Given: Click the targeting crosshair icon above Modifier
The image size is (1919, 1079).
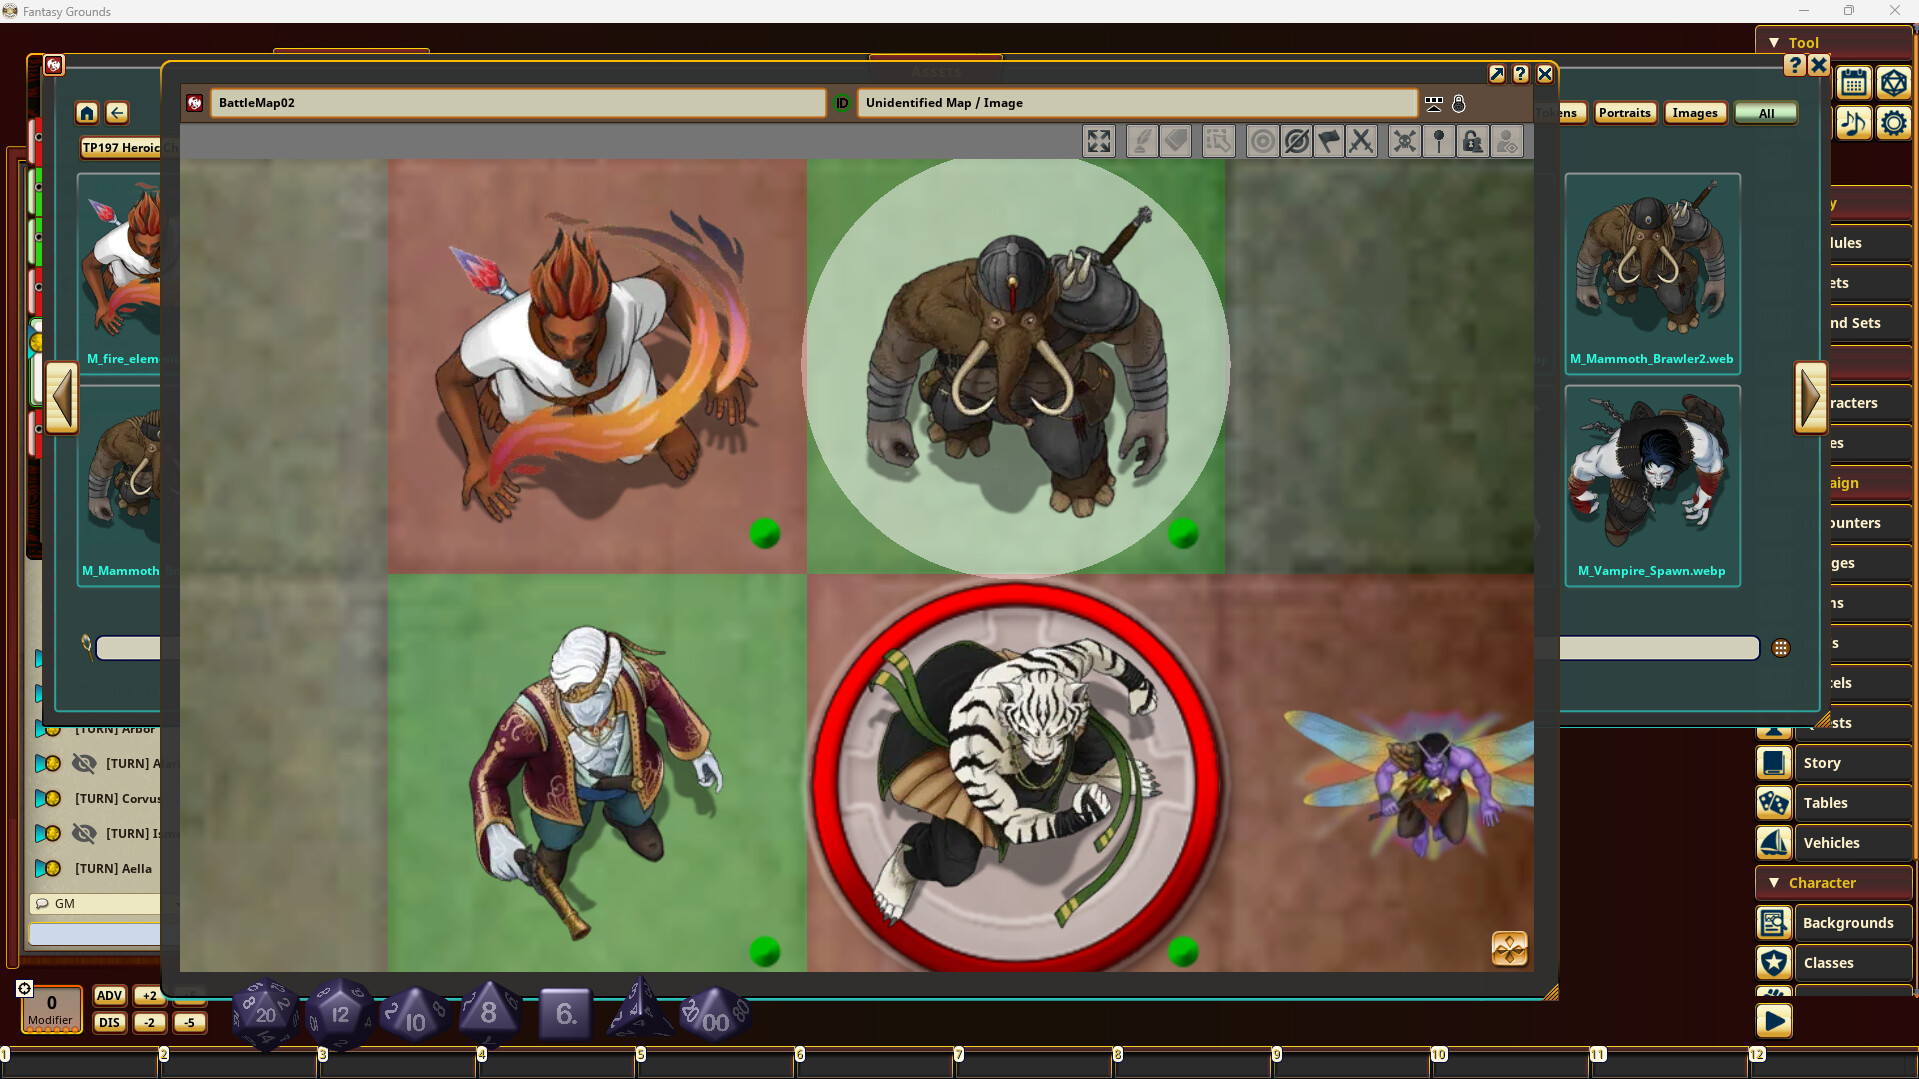Looking at the screenshot, I should pos(25,988).
